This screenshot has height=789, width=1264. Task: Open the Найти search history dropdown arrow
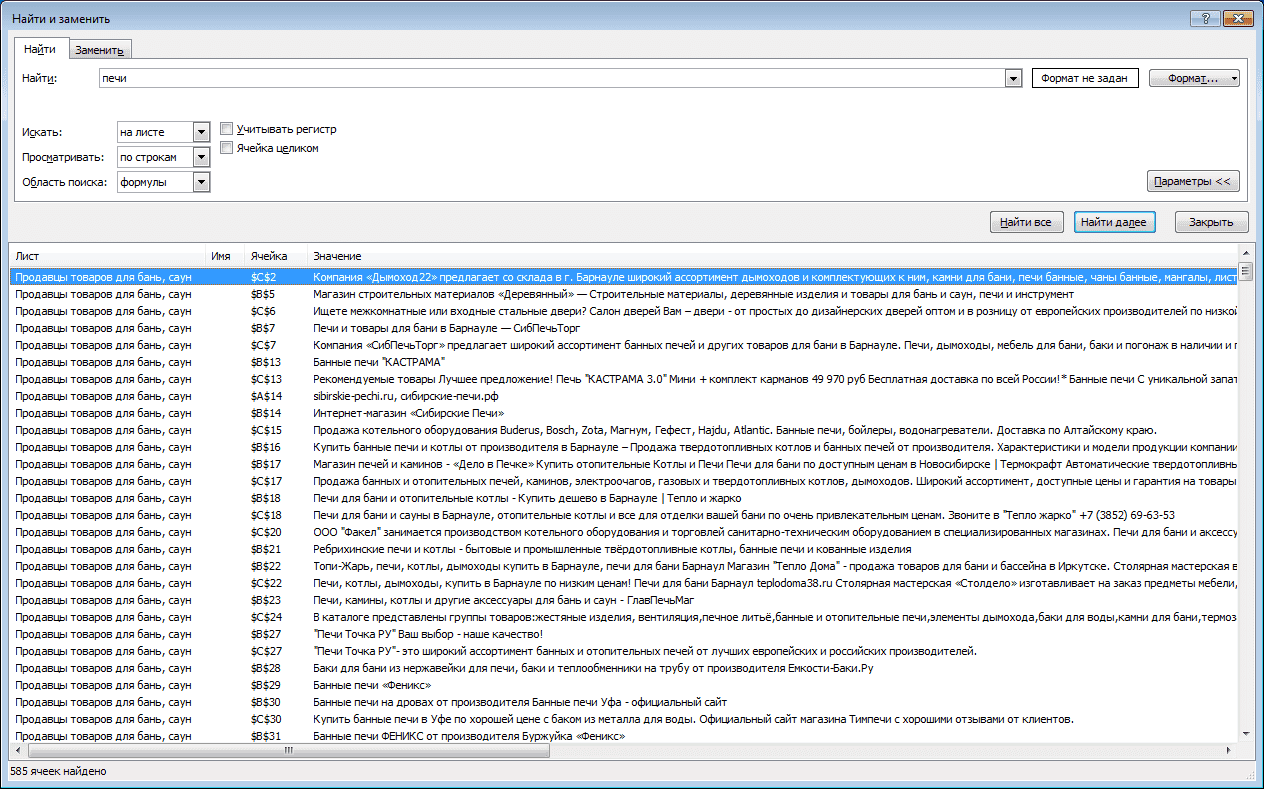click(1013, 78)
